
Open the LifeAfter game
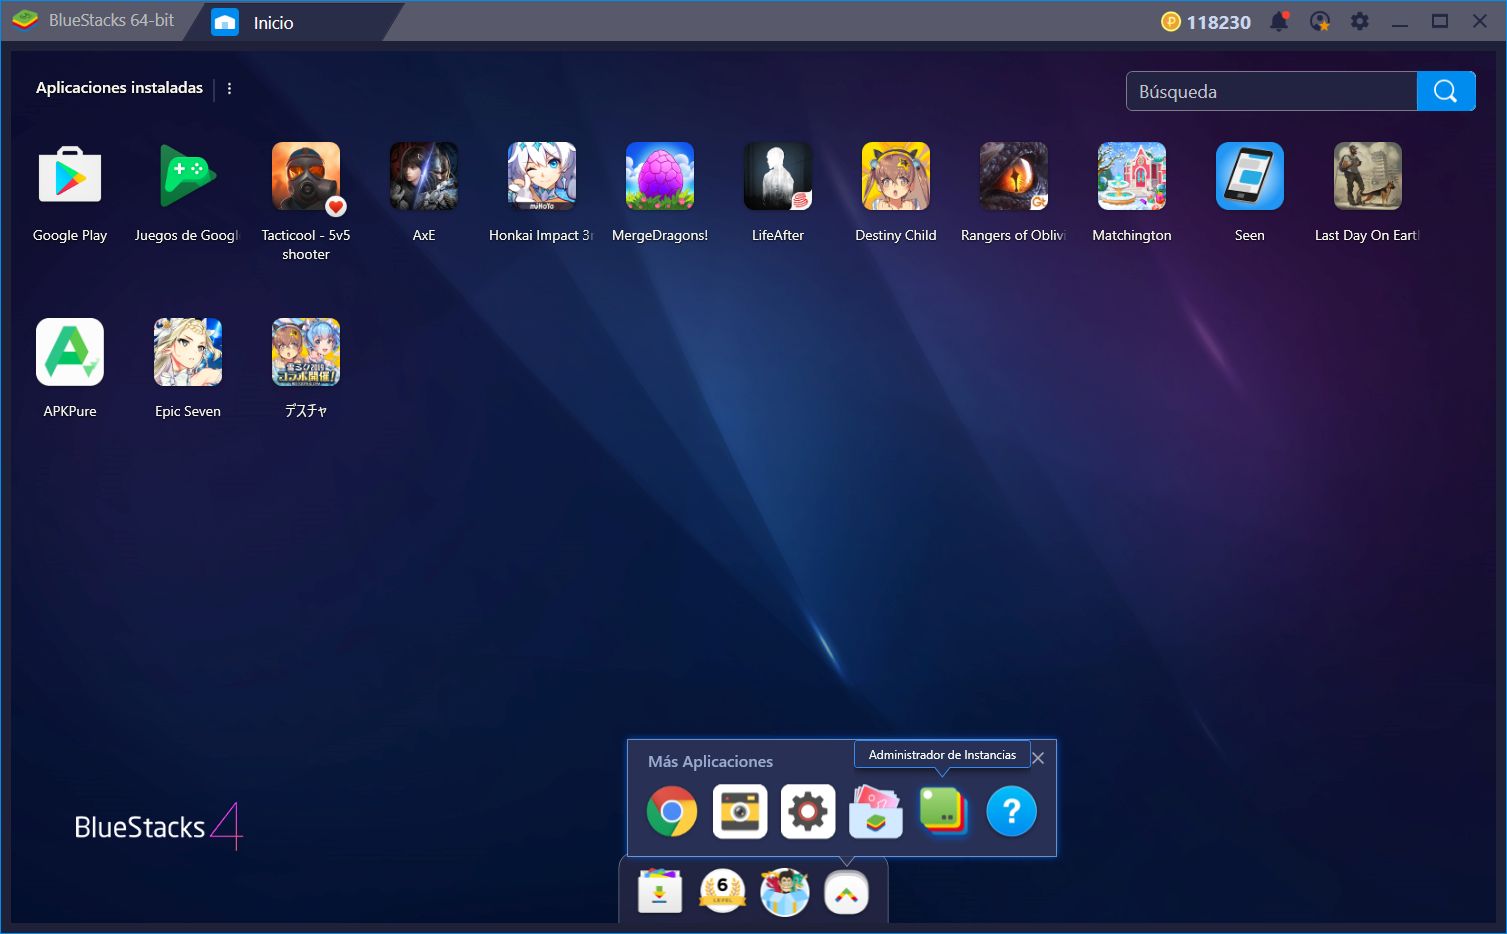point(778,176)
